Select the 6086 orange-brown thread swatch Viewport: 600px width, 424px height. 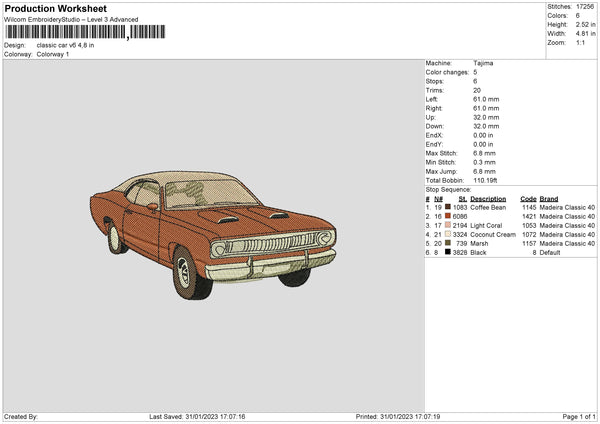(449, 216)
